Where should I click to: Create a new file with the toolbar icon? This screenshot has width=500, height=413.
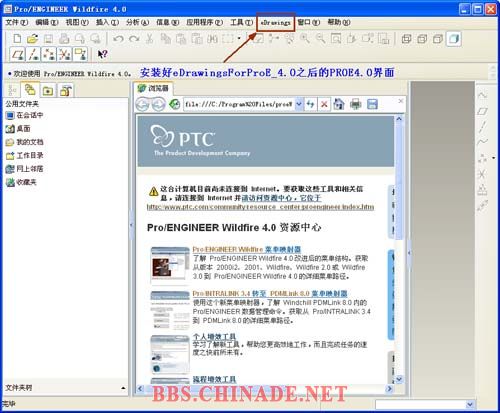(17, 39)
